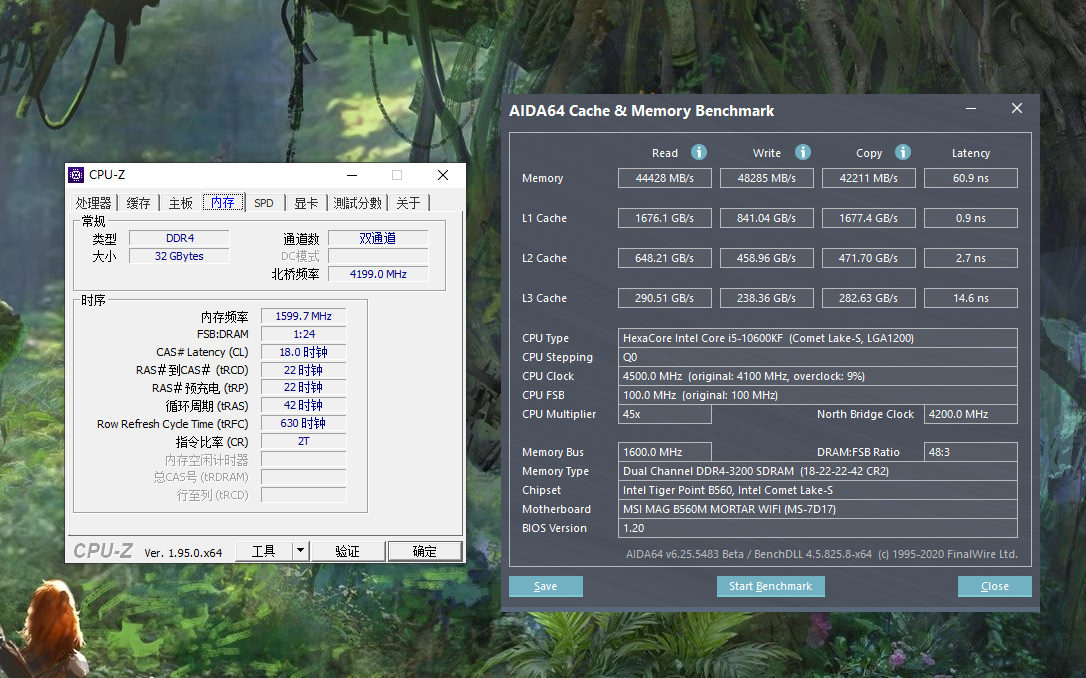Click the L1 Cache Write 841.04 GB/s field
This screenshot has height=678, width=1086.
[x=767, y=218]
